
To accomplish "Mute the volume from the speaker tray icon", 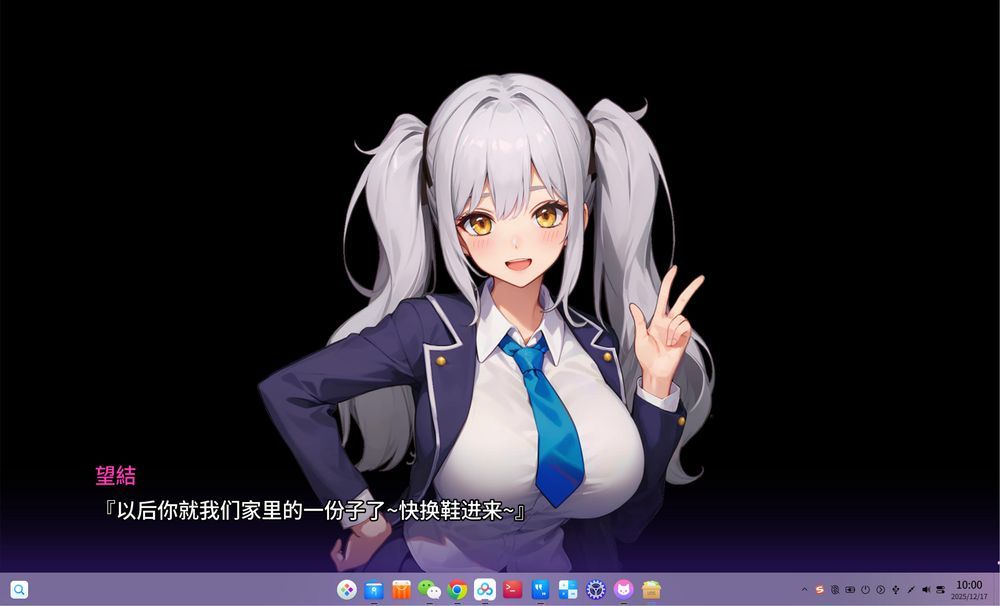I will [x=925, y=590].
